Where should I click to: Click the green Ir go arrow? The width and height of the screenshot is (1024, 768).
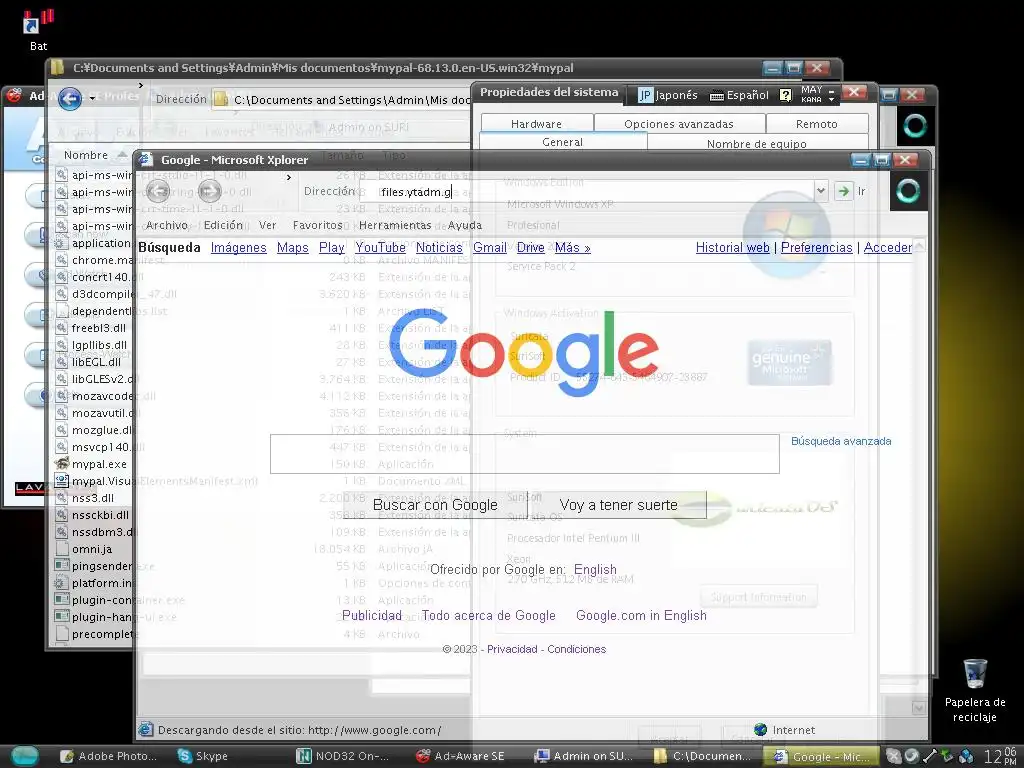(x=844, y=191)
